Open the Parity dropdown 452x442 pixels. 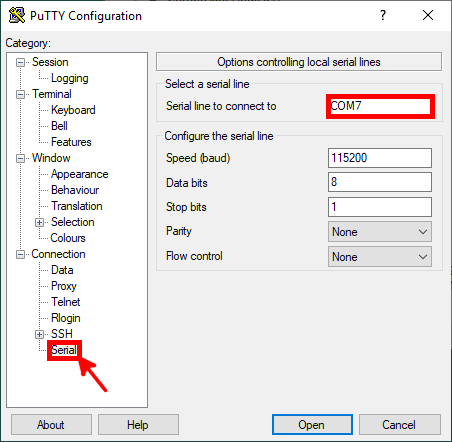[380, 232]
